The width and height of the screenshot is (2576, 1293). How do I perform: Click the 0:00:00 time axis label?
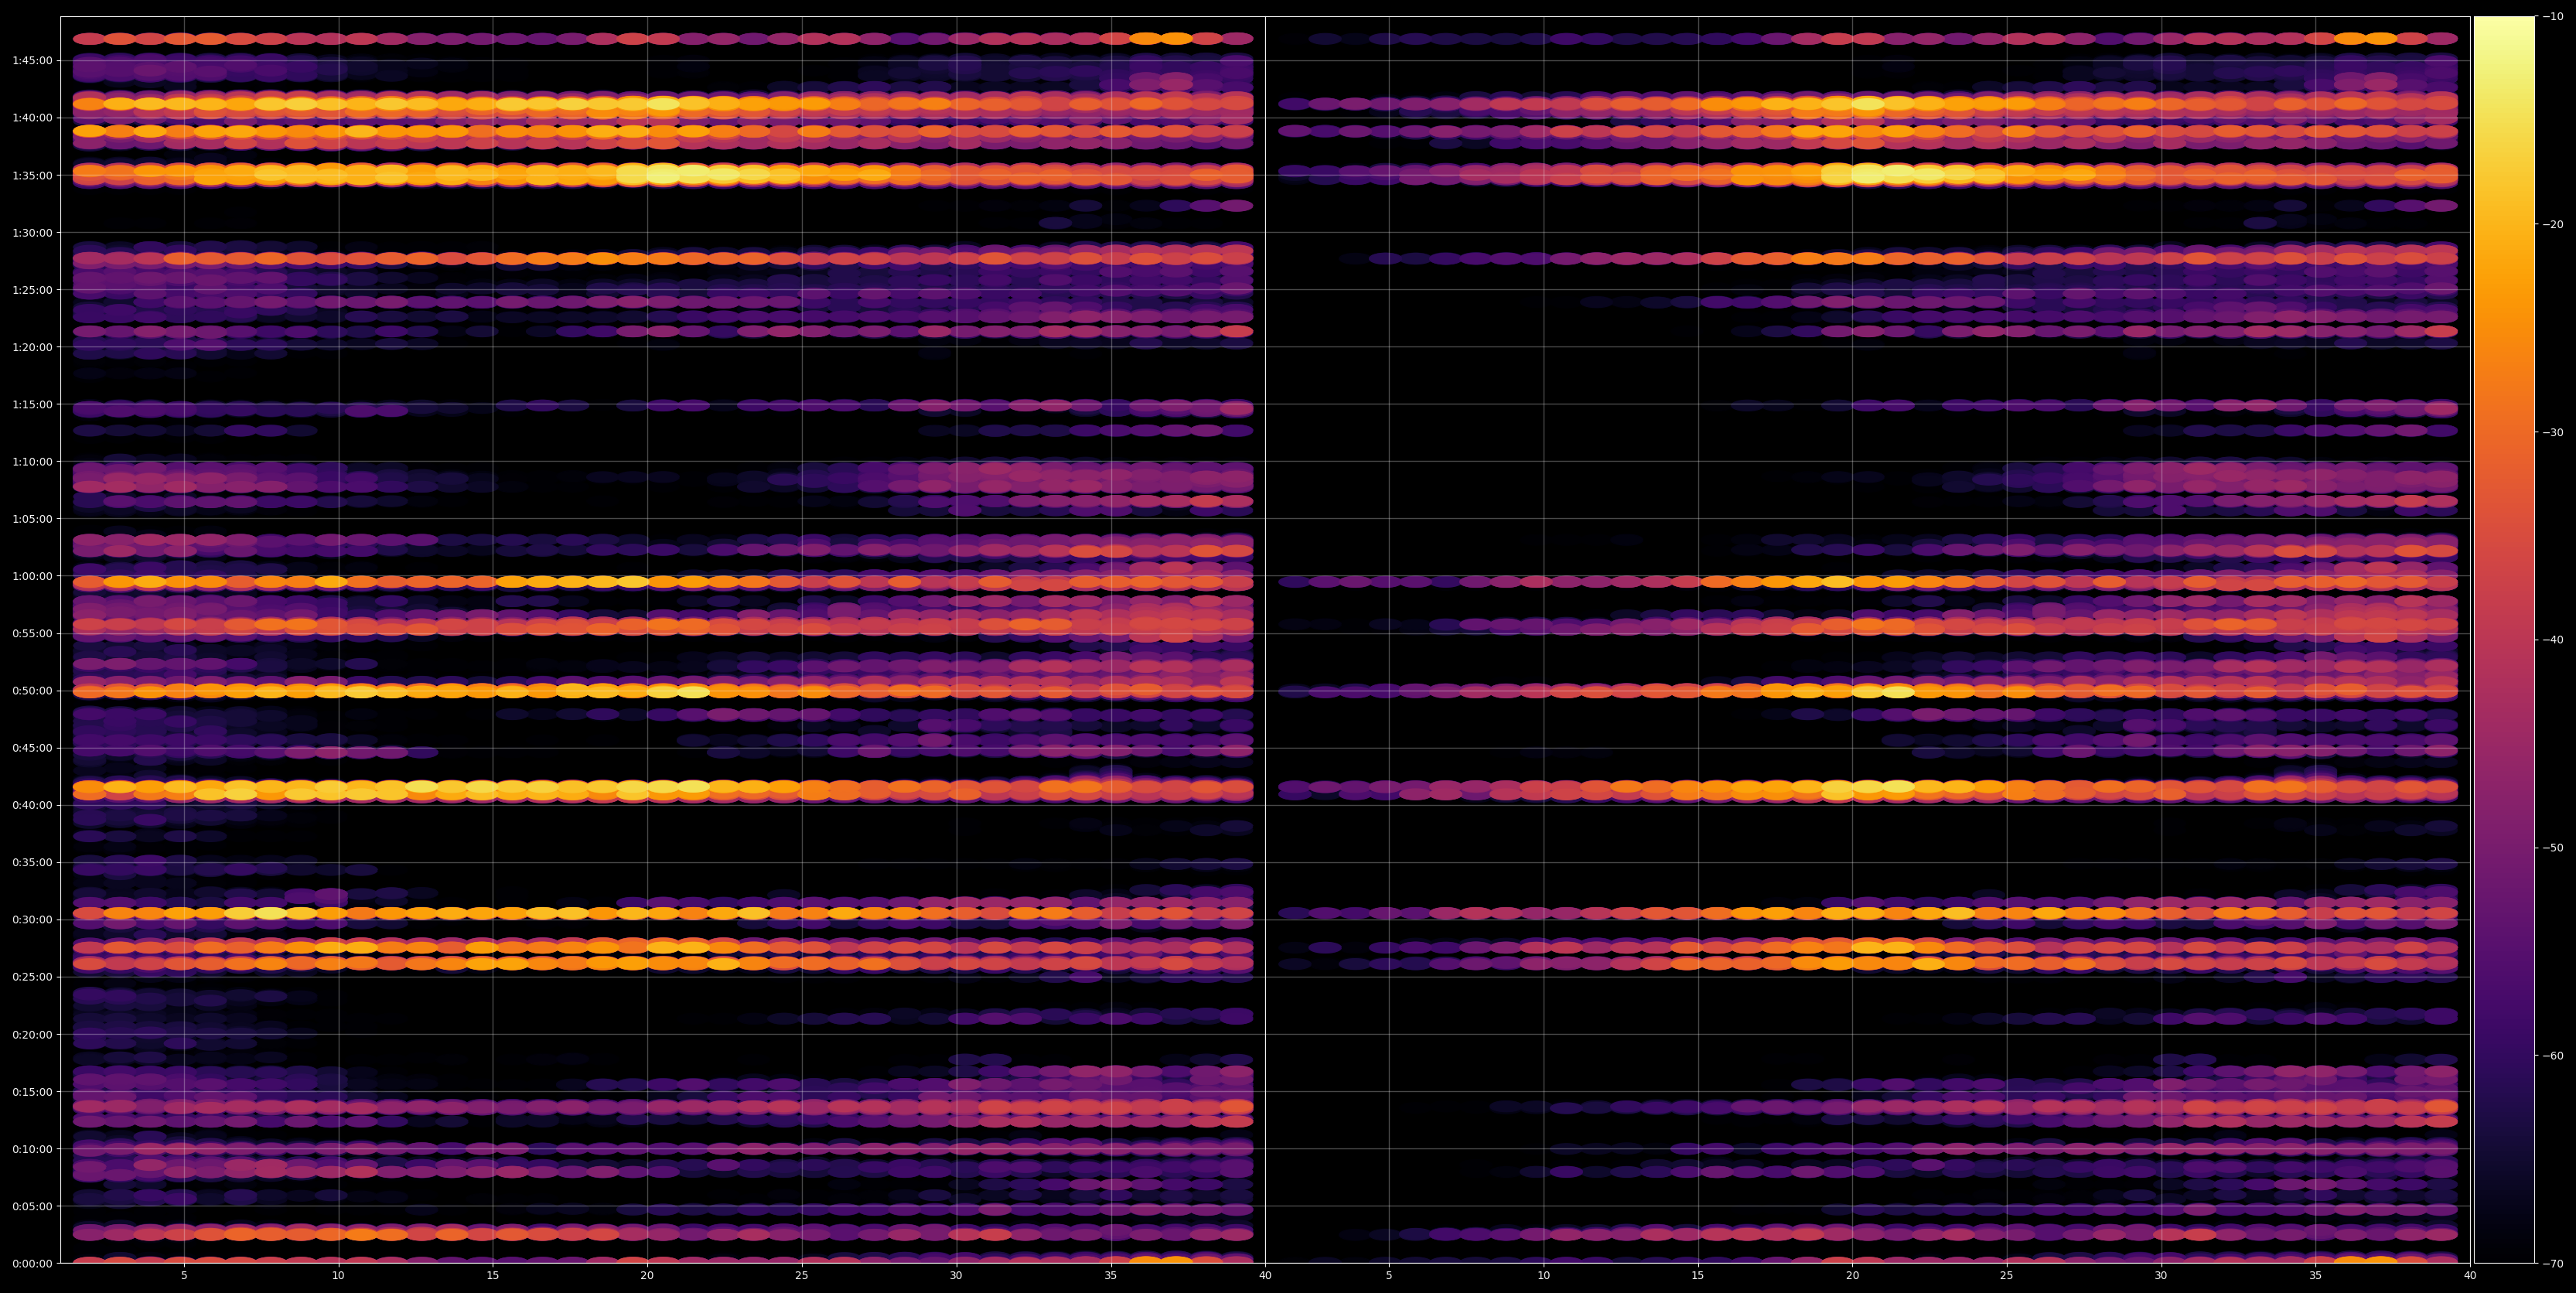[x=32, y=1263]
